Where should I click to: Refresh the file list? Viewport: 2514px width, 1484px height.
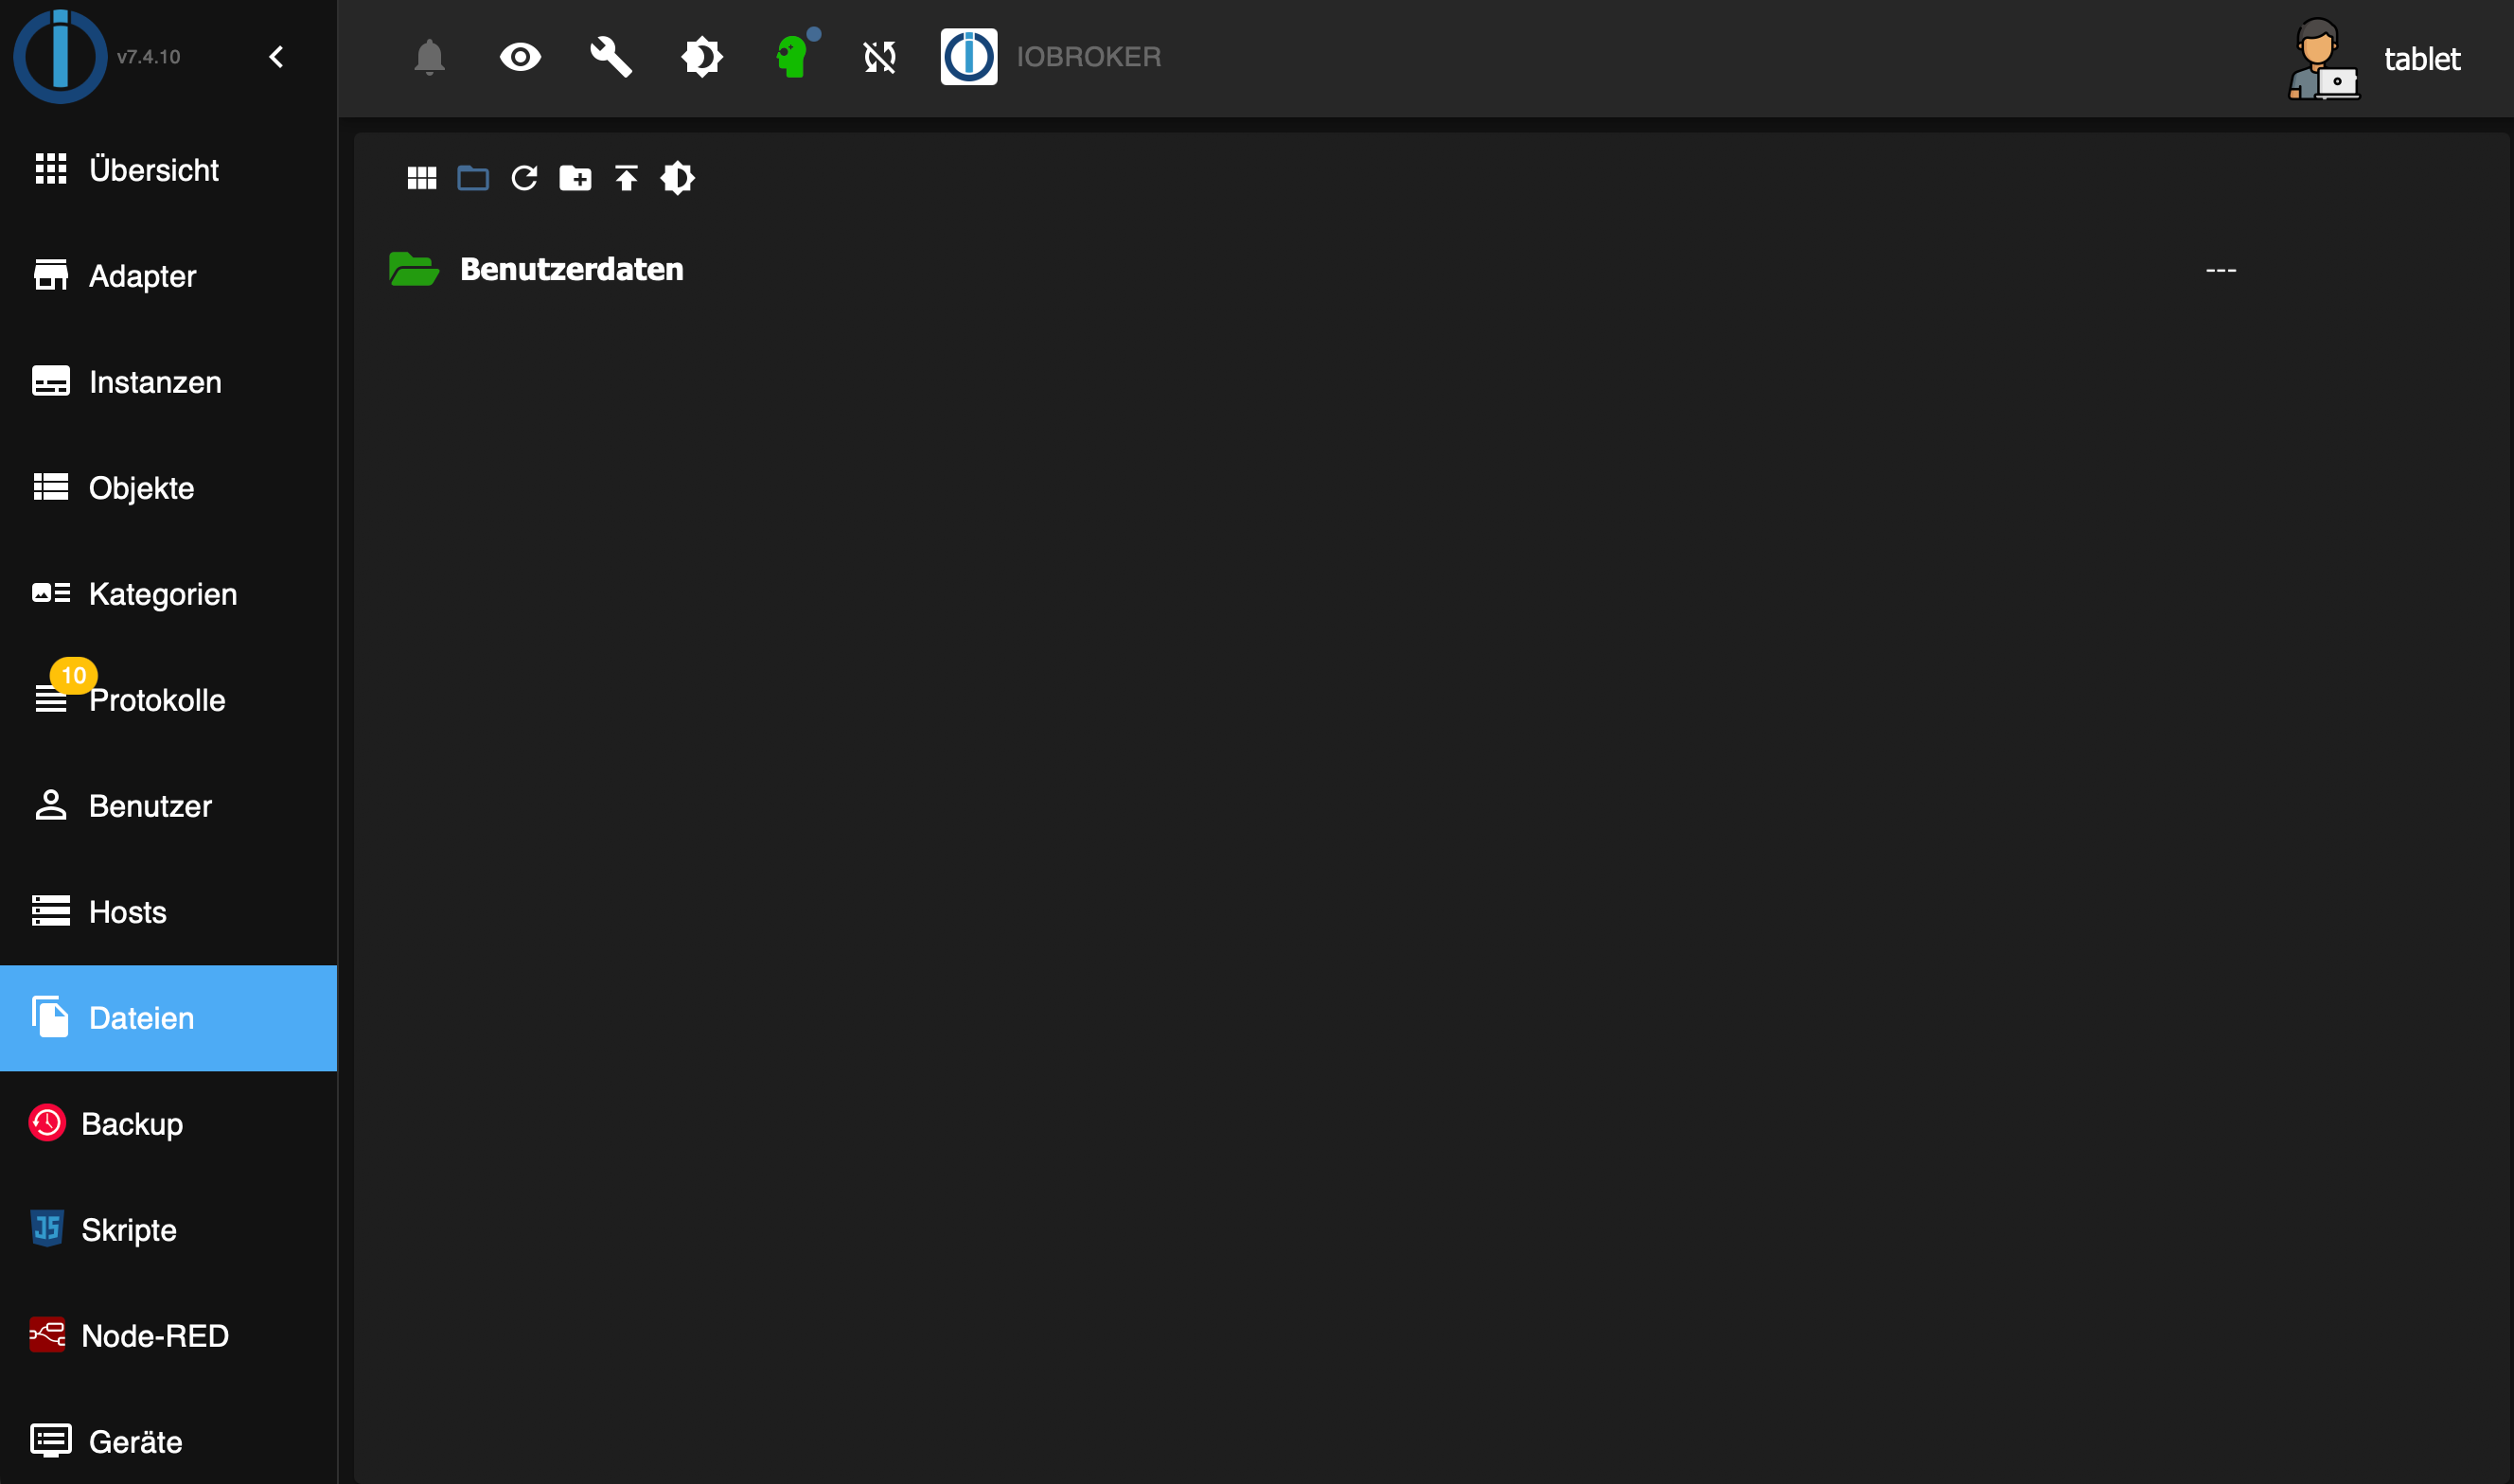[524, 178]
